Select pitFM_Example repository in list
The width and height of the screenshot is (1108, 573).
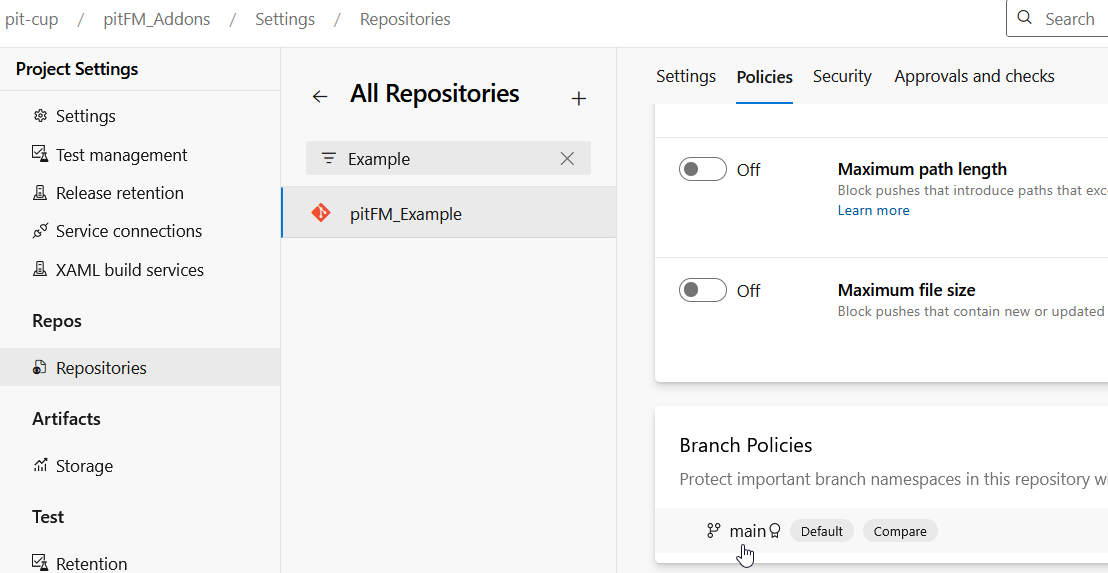405,214
